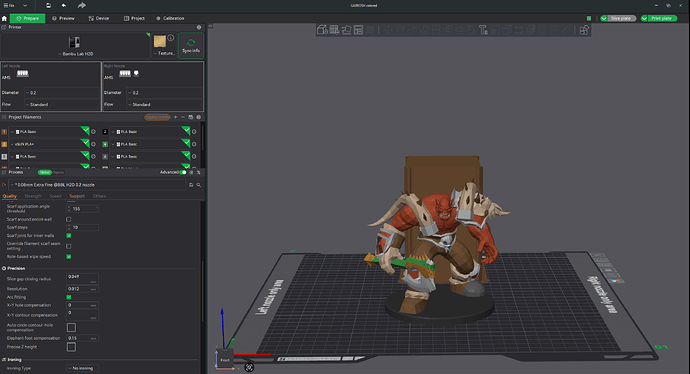Open the Textured plate type dropdown
Image resolution: width=690 pixels, height=374 pixels.
tap(164, 53)
